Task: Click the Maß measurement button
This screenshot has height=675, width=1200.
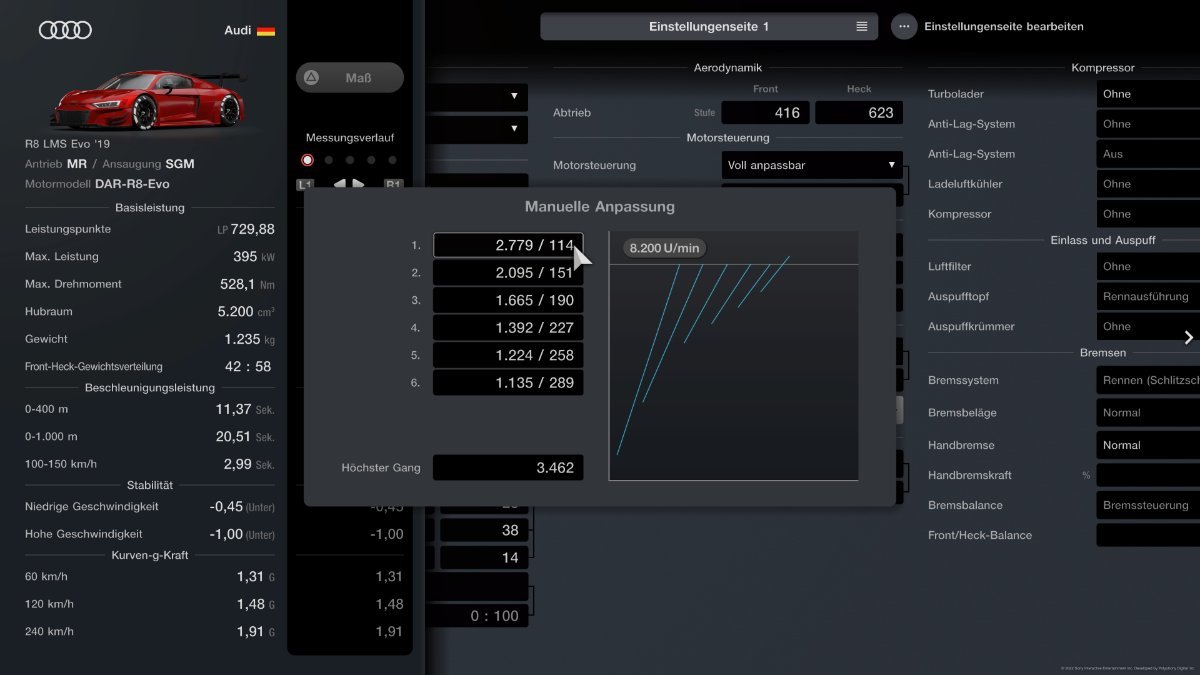Action: [350, 77]
